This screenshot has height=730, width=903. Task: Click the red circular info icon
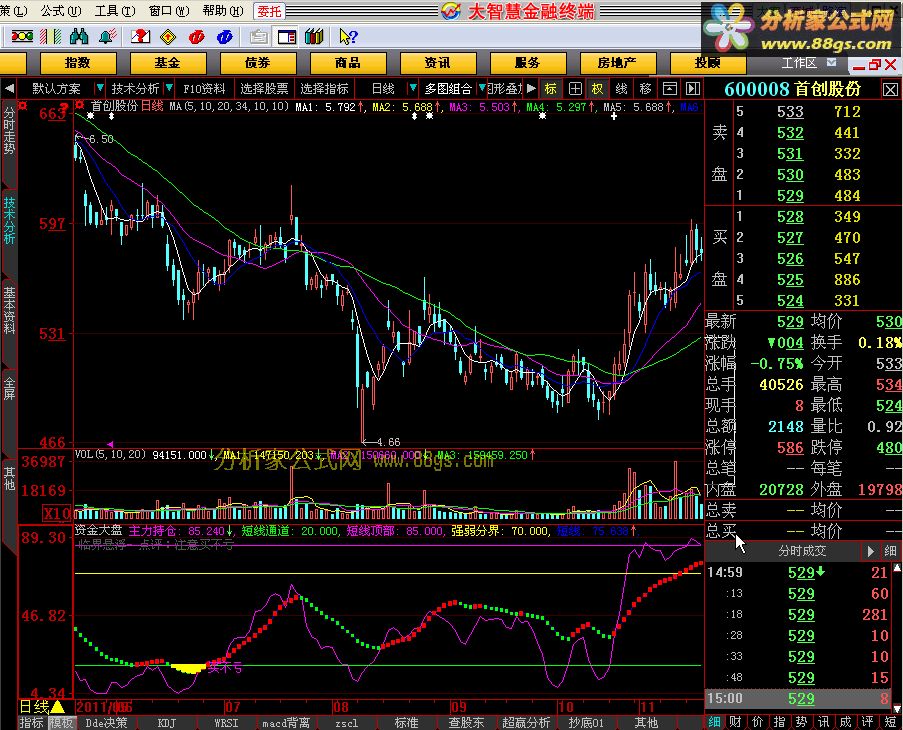click(x=196, y=37)
